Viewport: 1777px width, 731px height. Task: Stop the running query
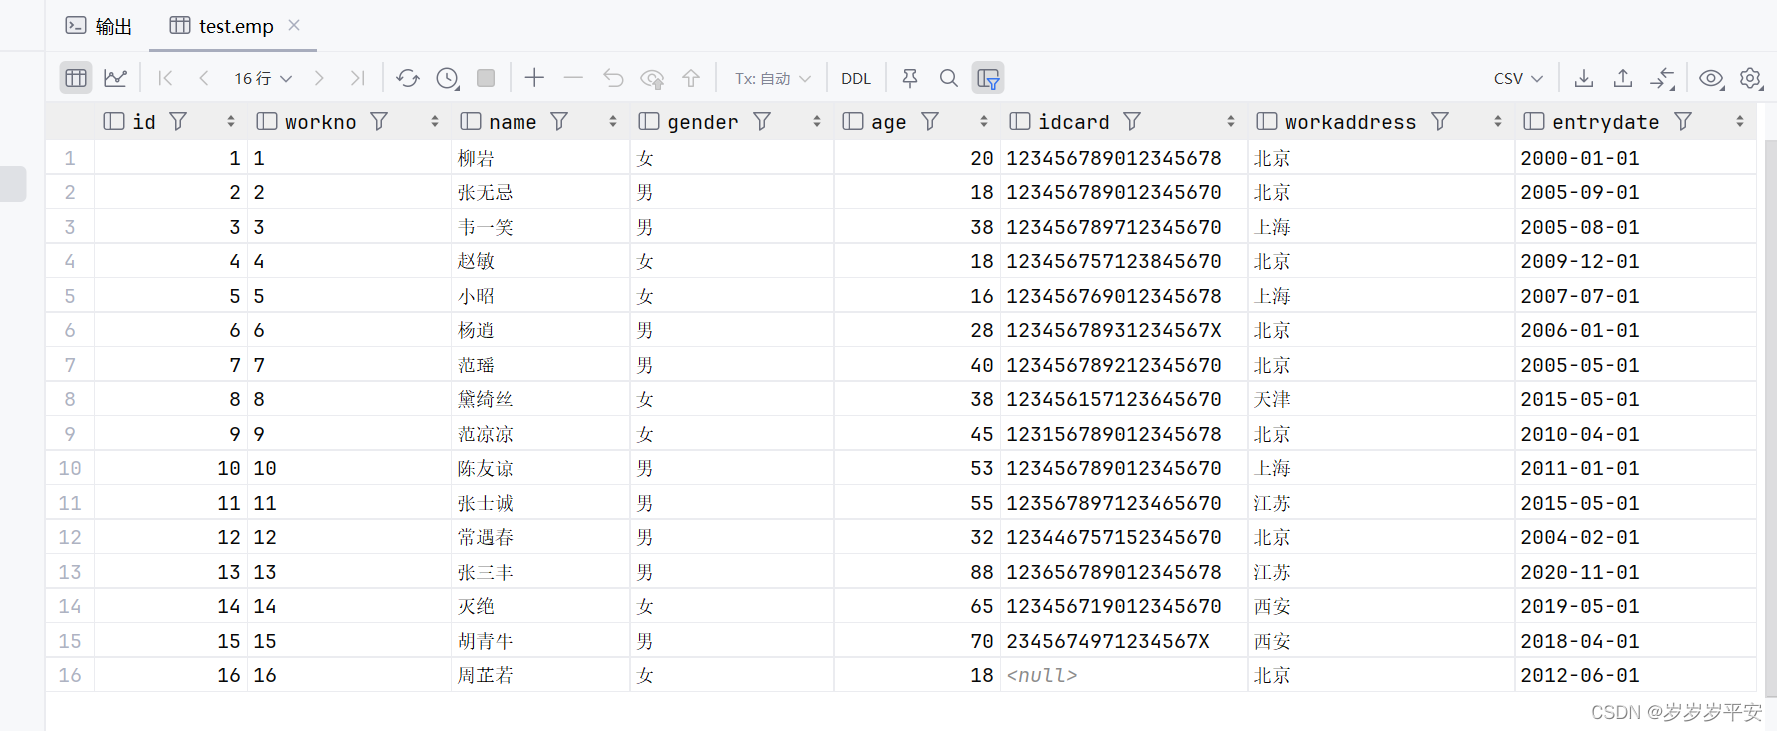click(x=486, y=78)
